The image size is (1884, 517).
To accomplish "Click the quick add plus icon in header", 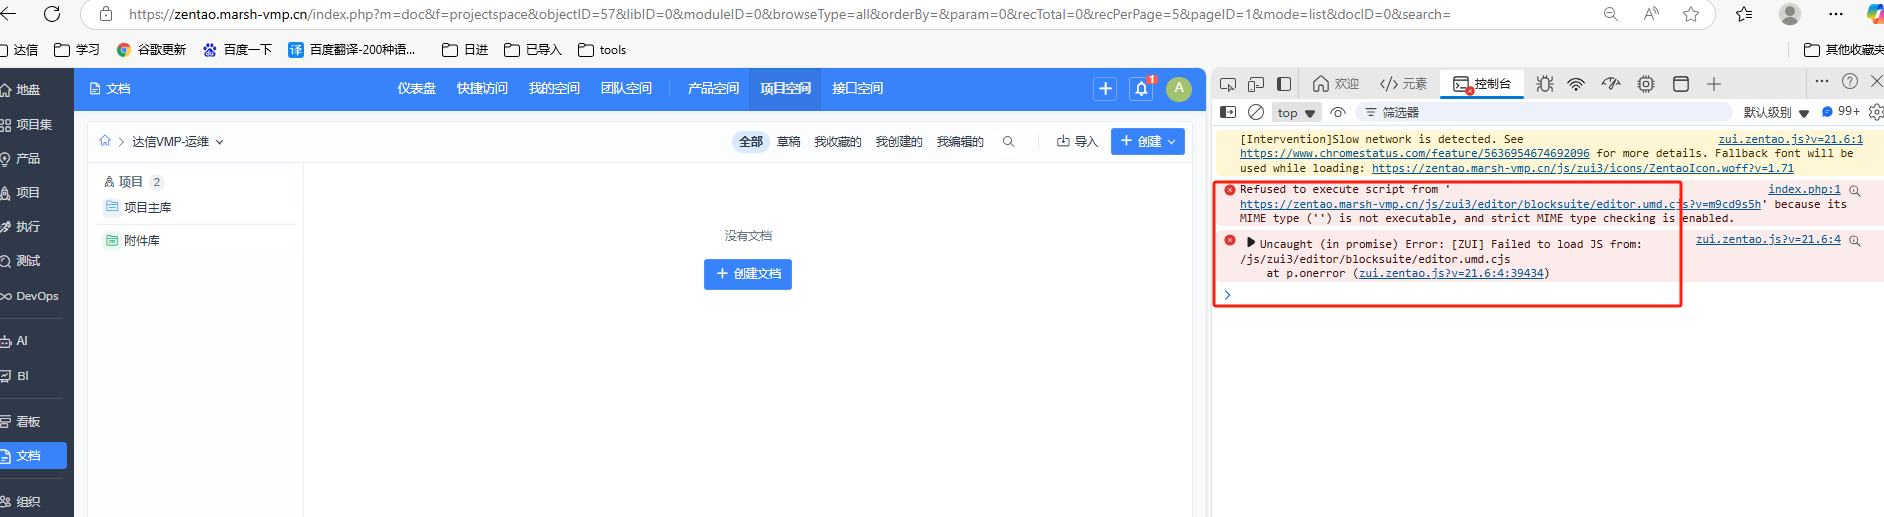I will [x=1105, y=89].
